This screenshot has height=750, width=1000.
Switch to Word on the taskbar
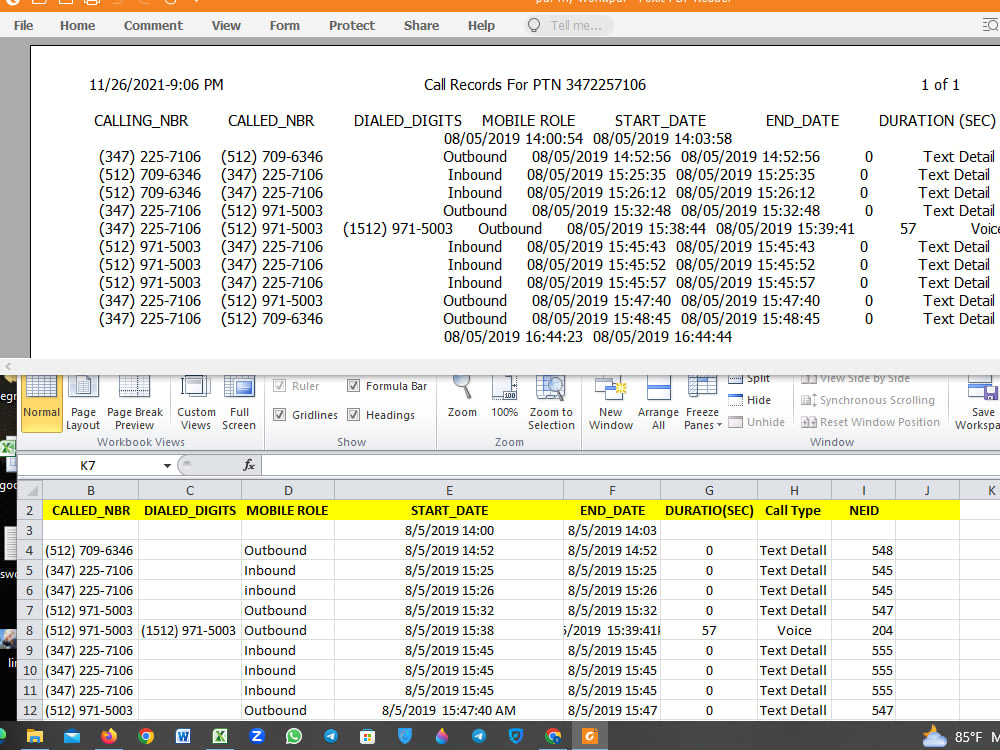183,736
